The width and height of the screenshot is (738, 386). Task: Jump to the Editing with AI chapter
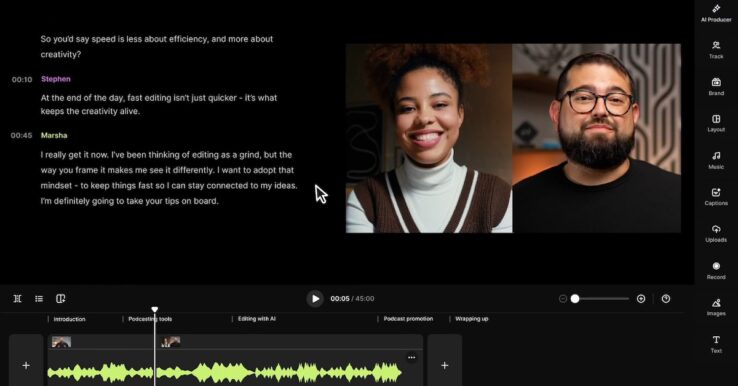(257, 319)
